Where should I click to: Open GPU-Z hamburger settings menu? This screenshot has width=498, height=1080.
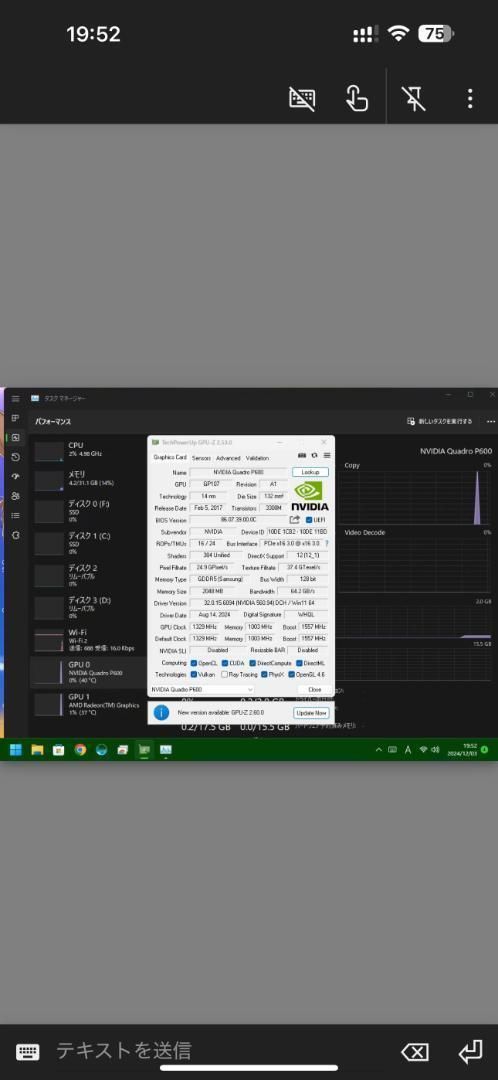tap(327, 455)
